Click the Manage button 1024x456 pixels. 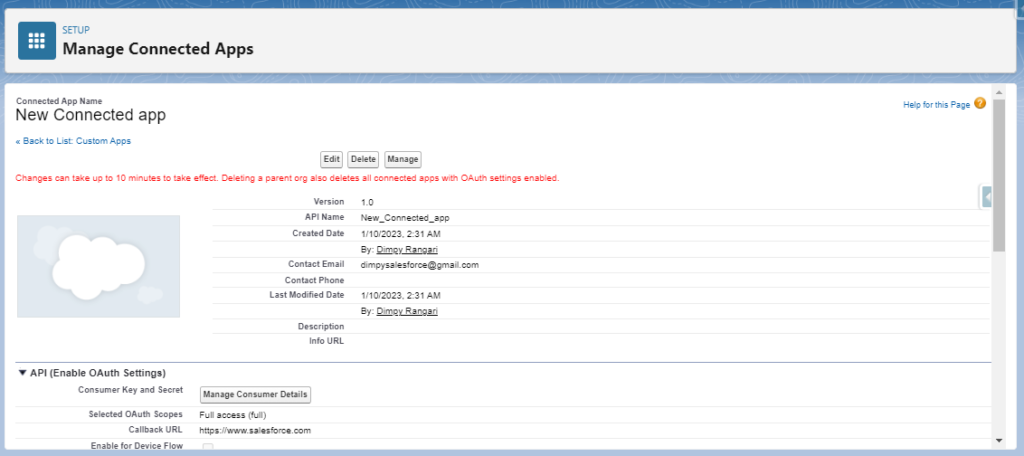point(402,159)
